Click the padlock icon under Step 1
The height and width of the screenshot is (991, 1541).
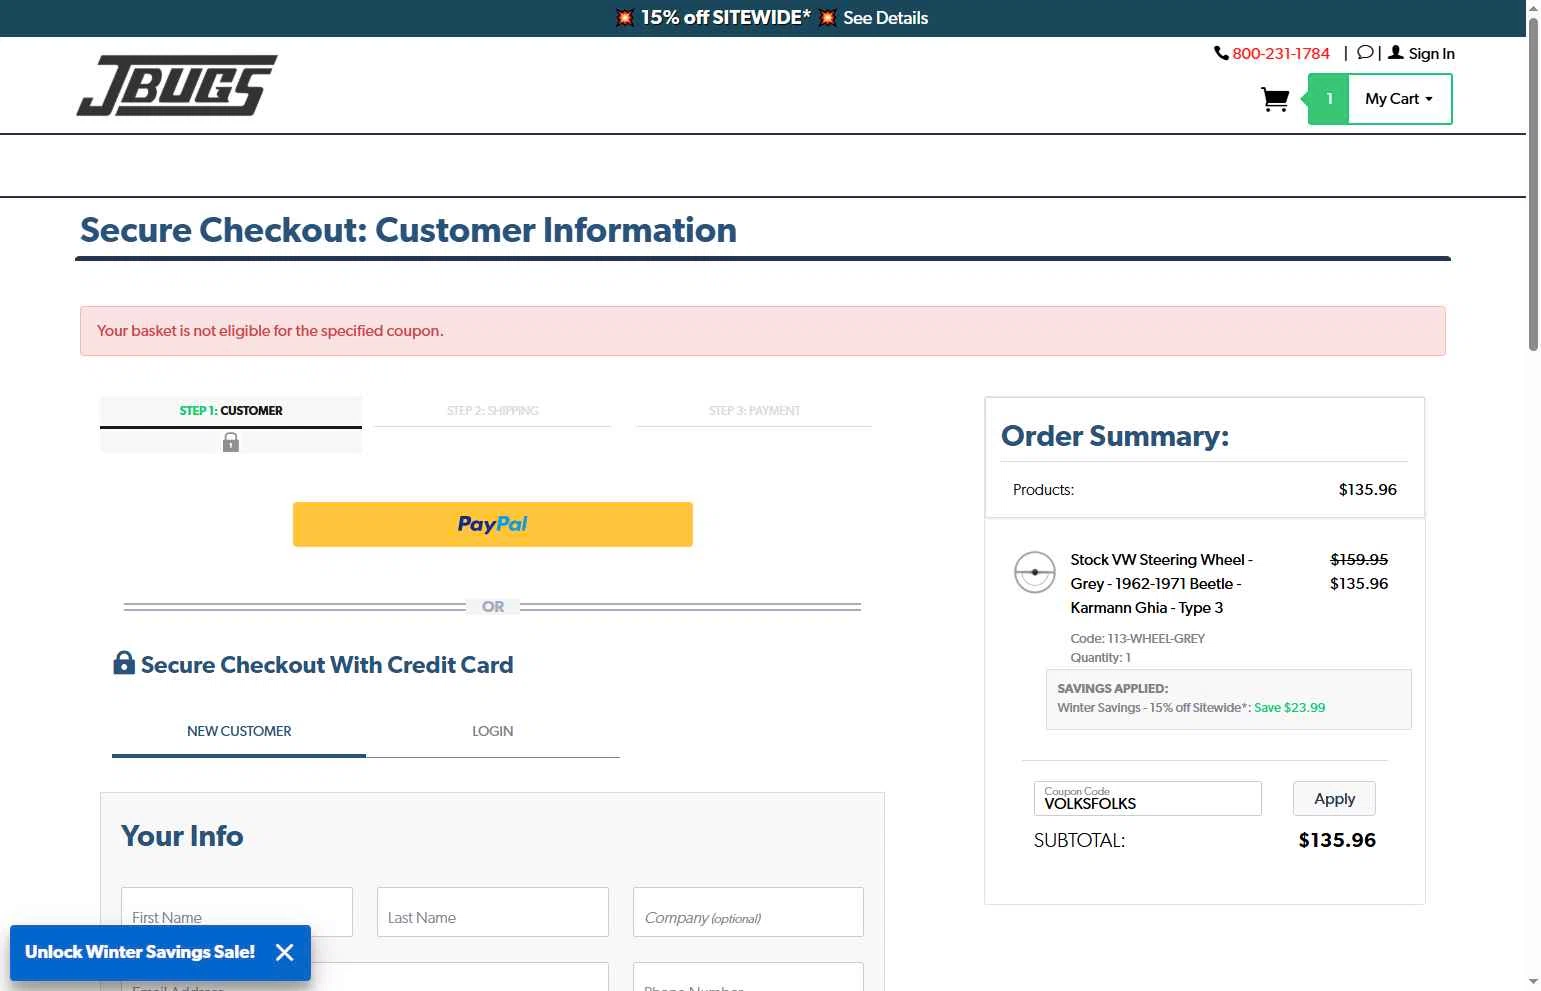pos(231,442)
